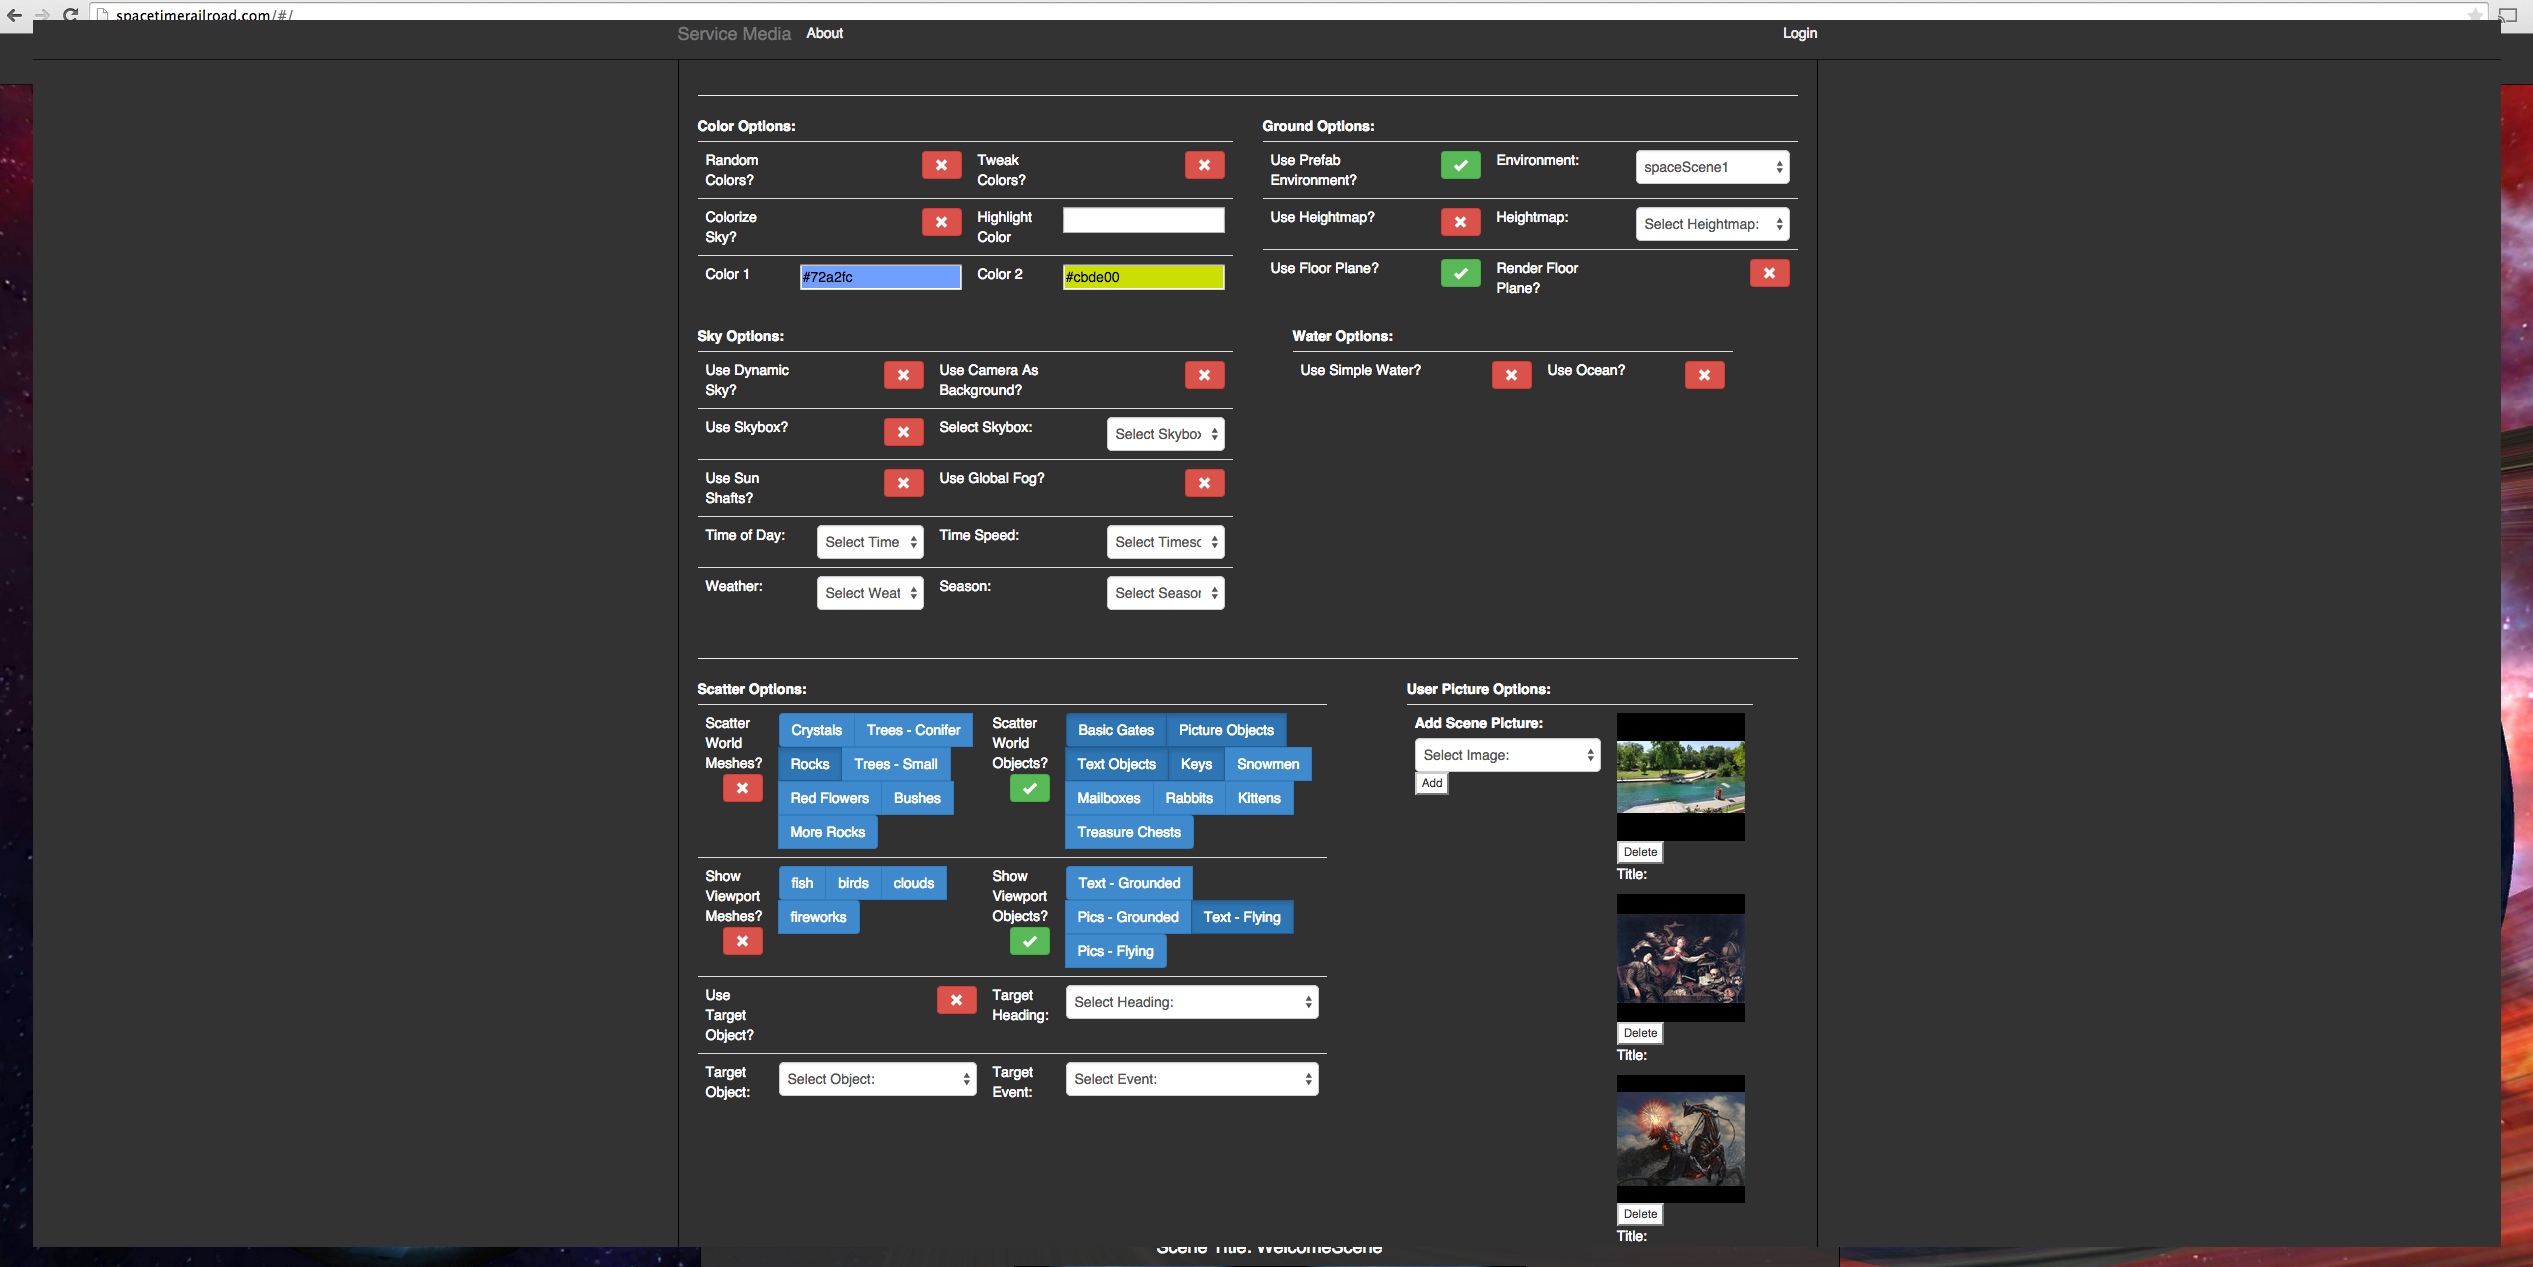Image resolution: width=2533 pixels, height=1267 pixels.
Task: Open the Environment spaceScene1 dropdown
Action: click(x=1711, y=168)
